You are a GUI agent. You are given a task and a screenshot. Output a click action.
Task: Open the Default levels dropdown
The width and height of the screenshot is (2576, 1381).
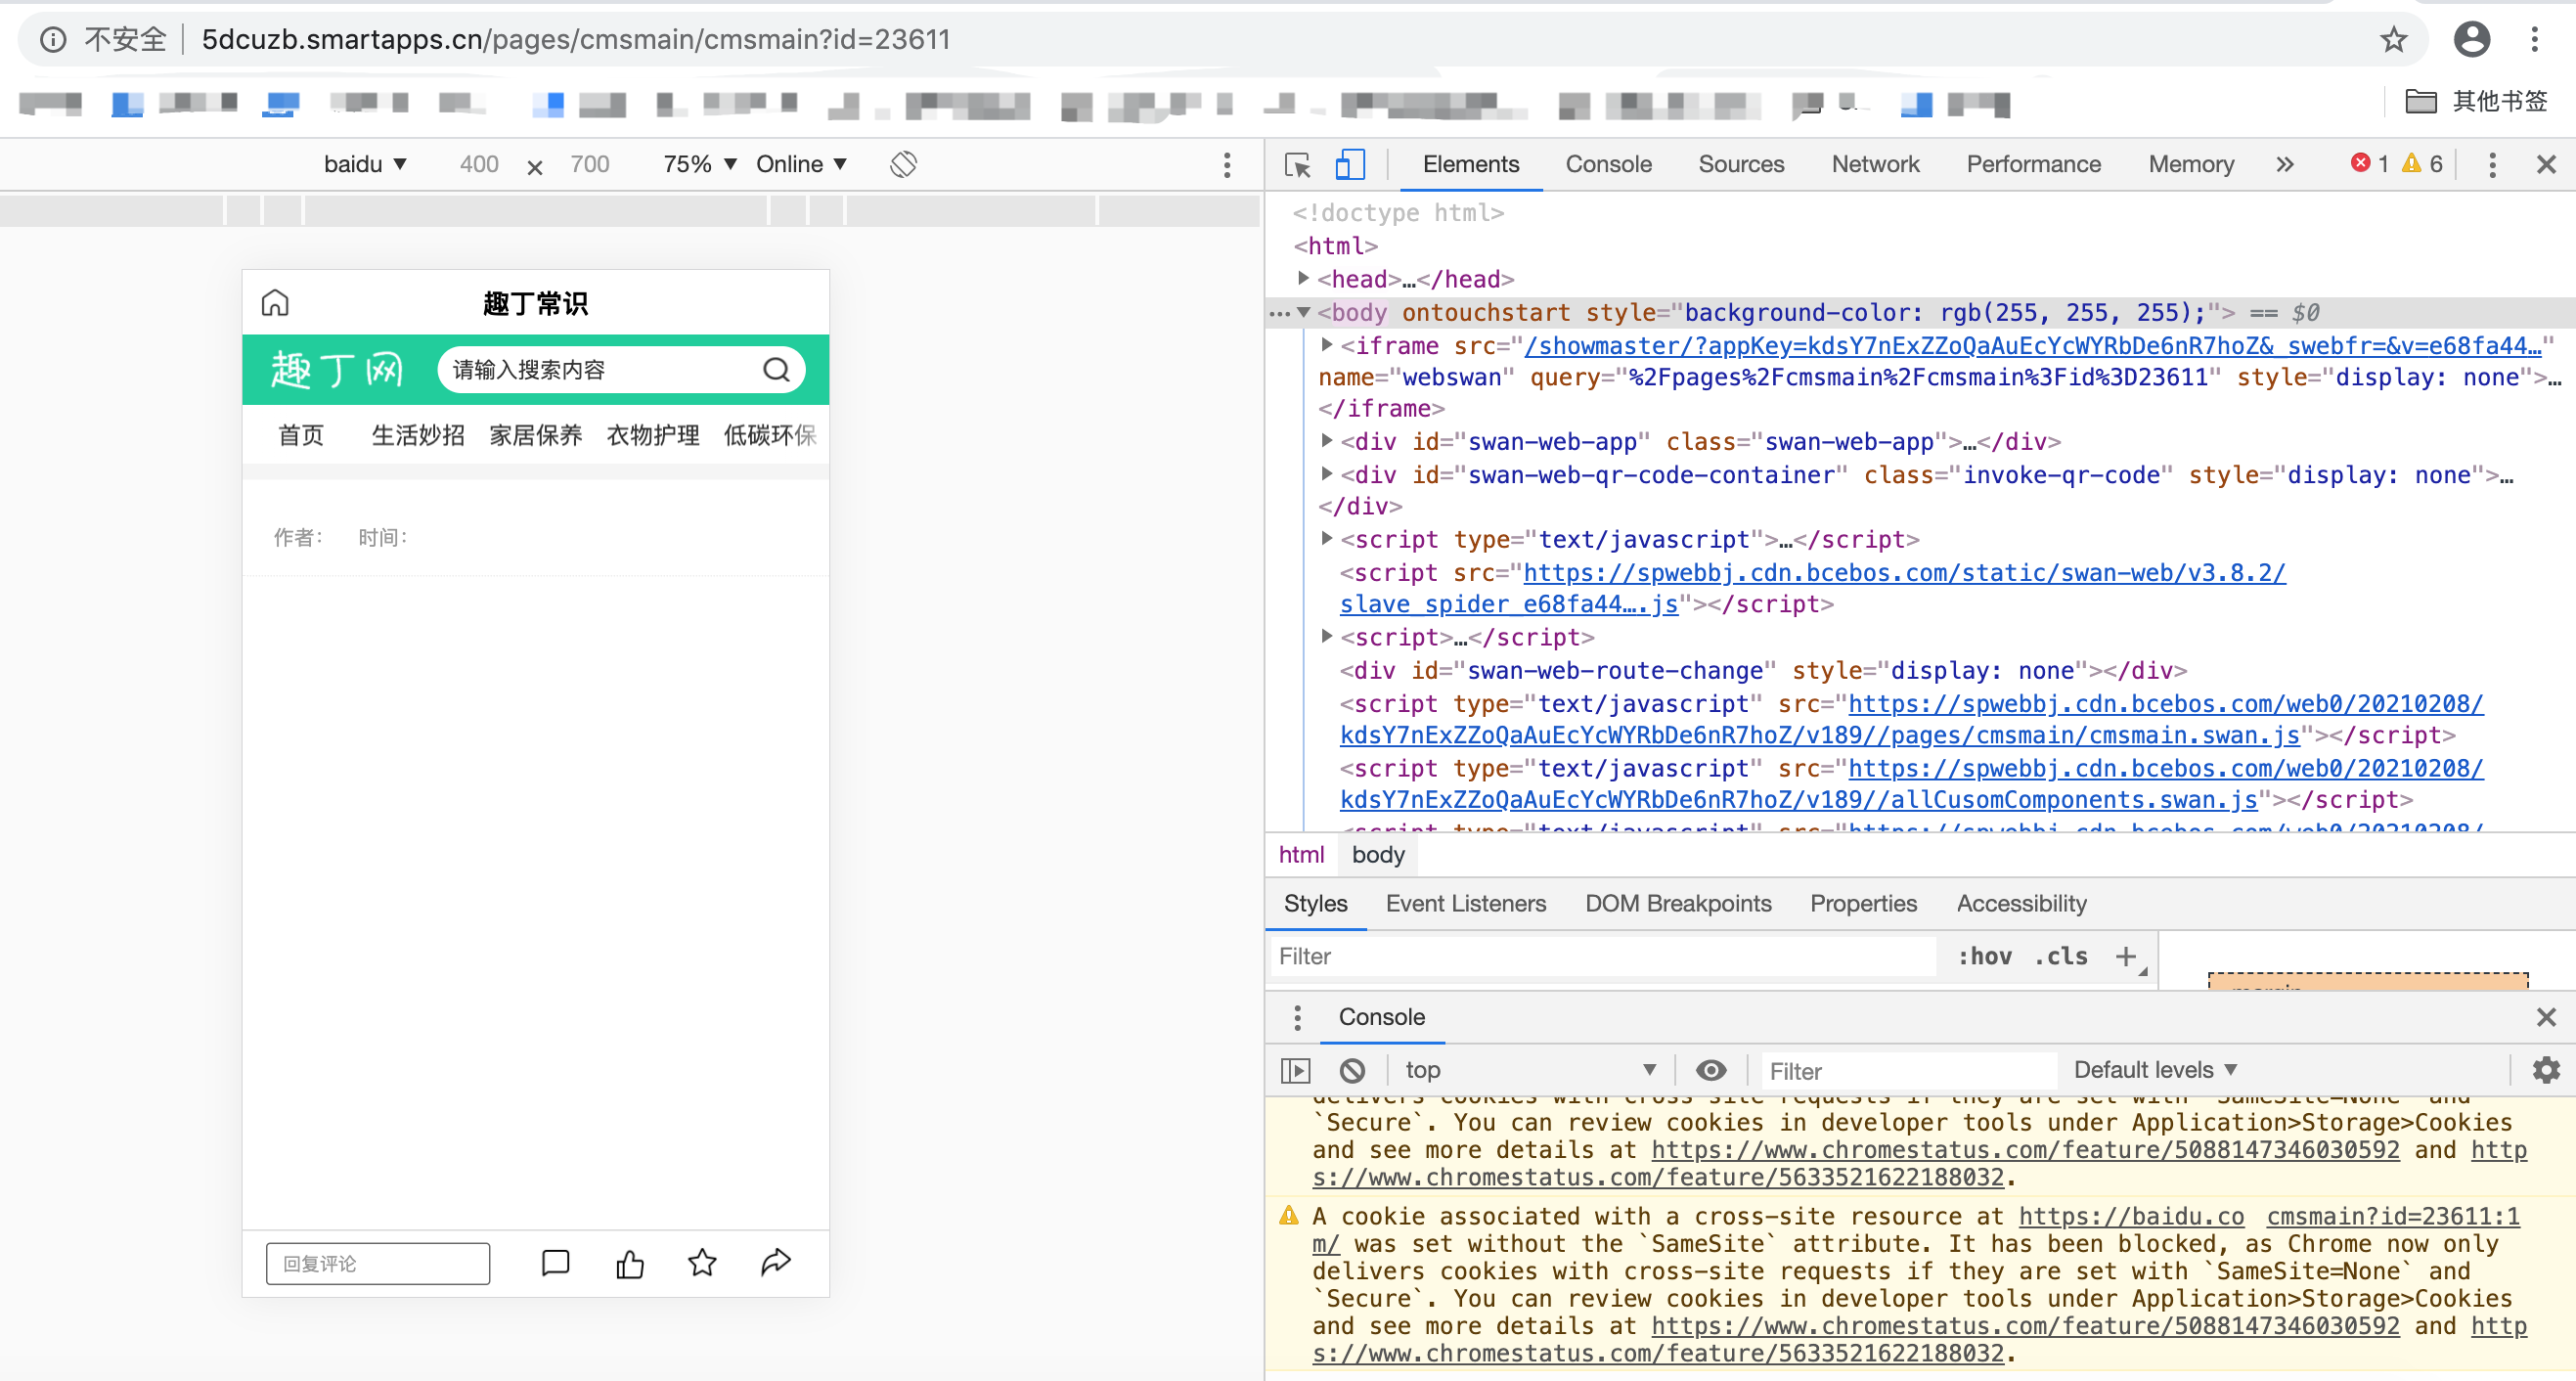tap(2155, 1071)
